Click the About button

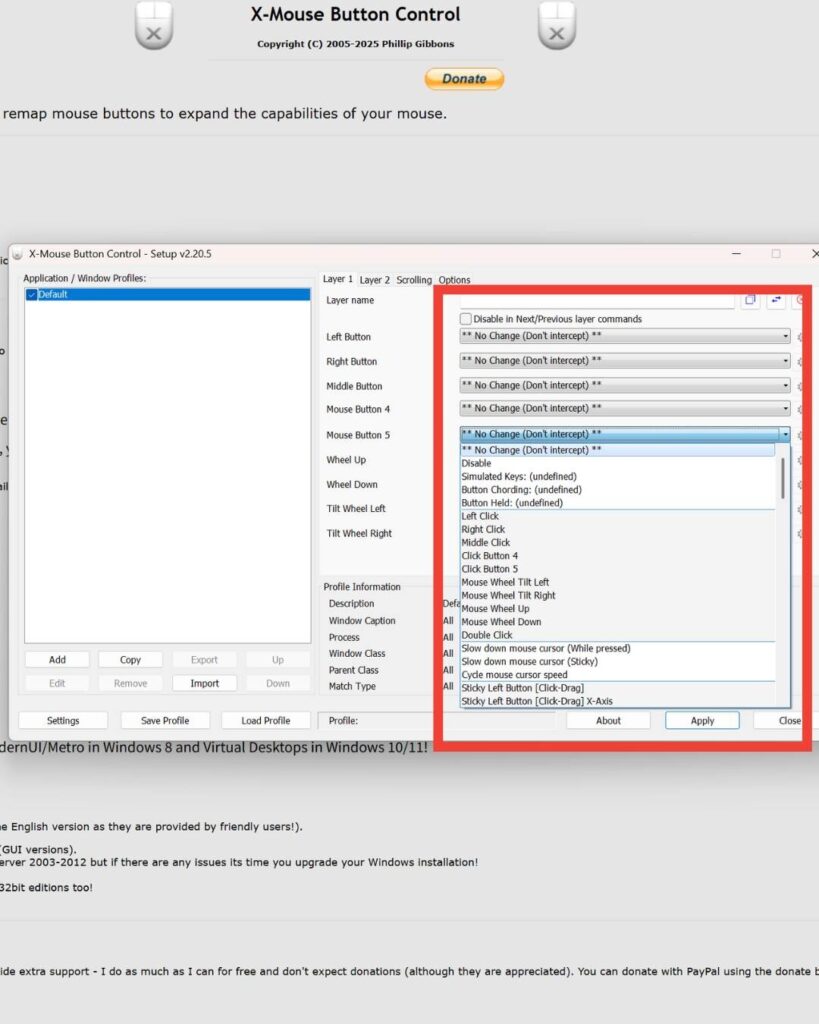pyautogui.click(x=608, y=720)
